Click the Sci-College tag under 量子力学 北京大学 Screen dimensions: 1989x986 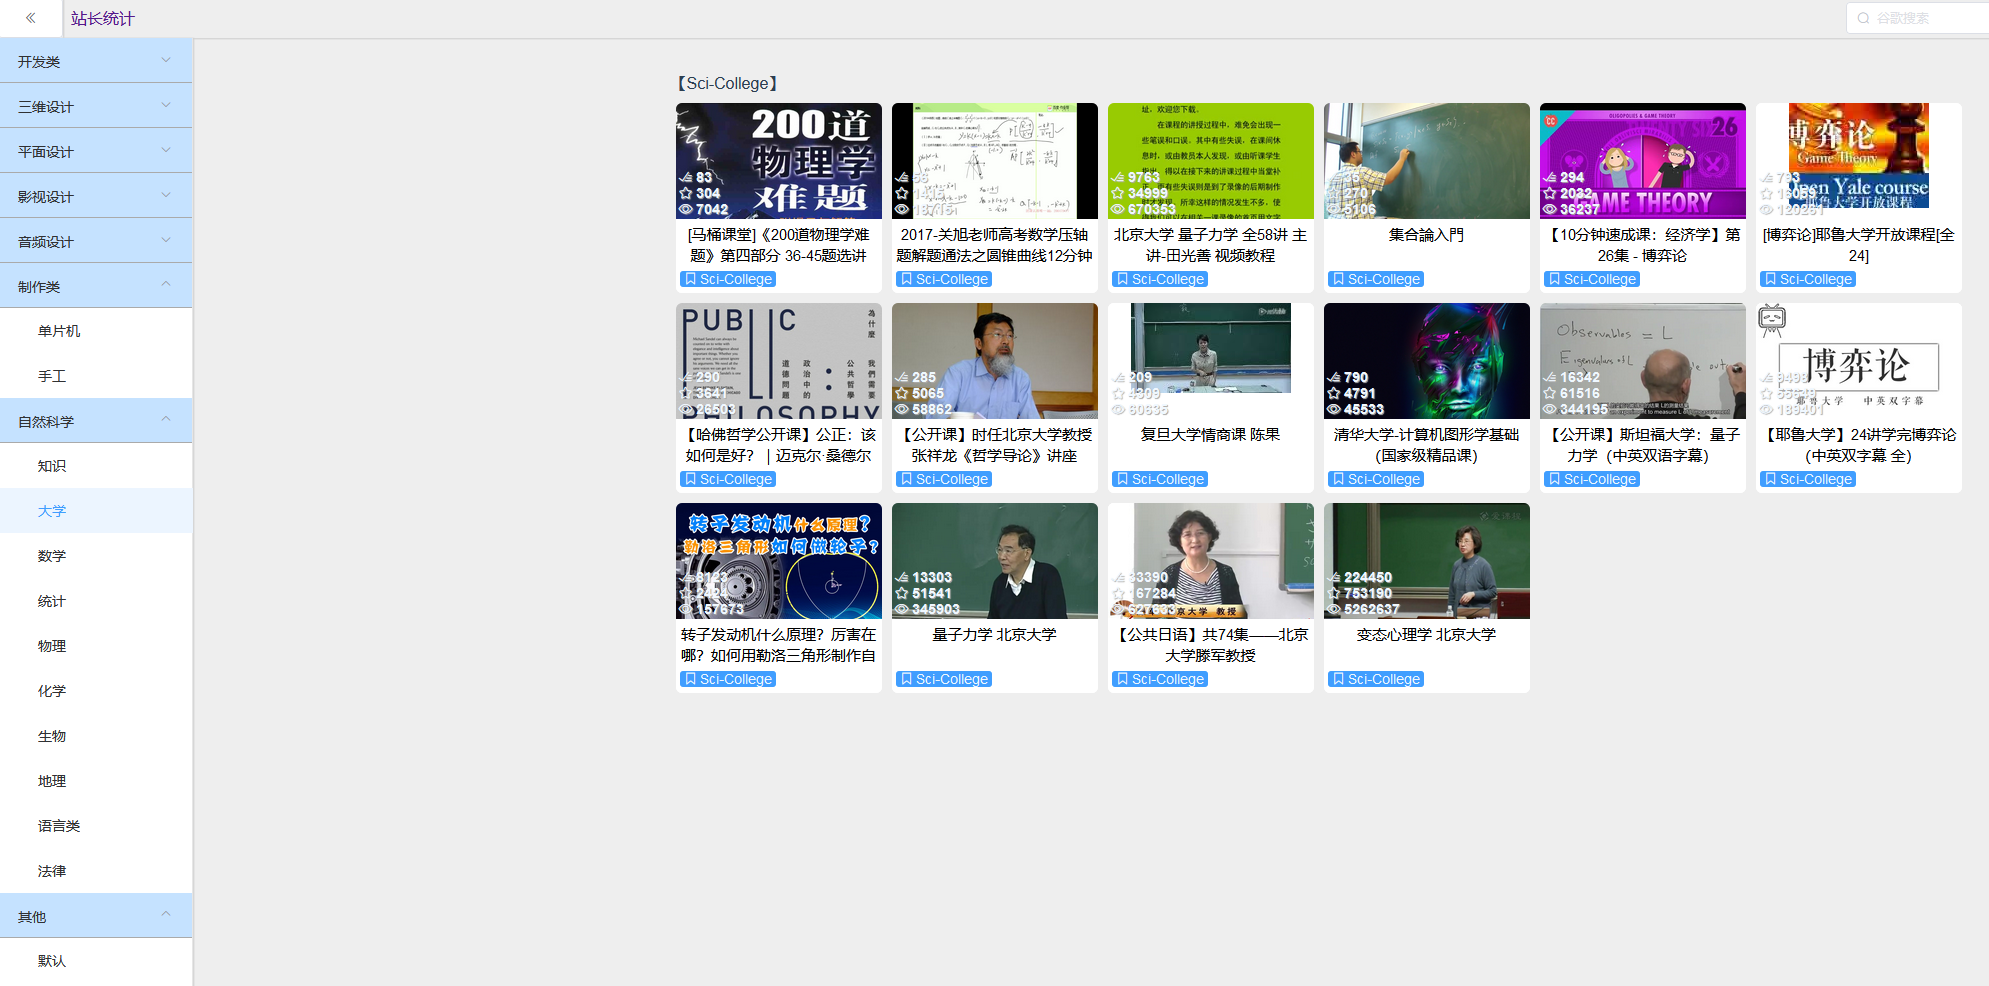[x=944, y=679]
